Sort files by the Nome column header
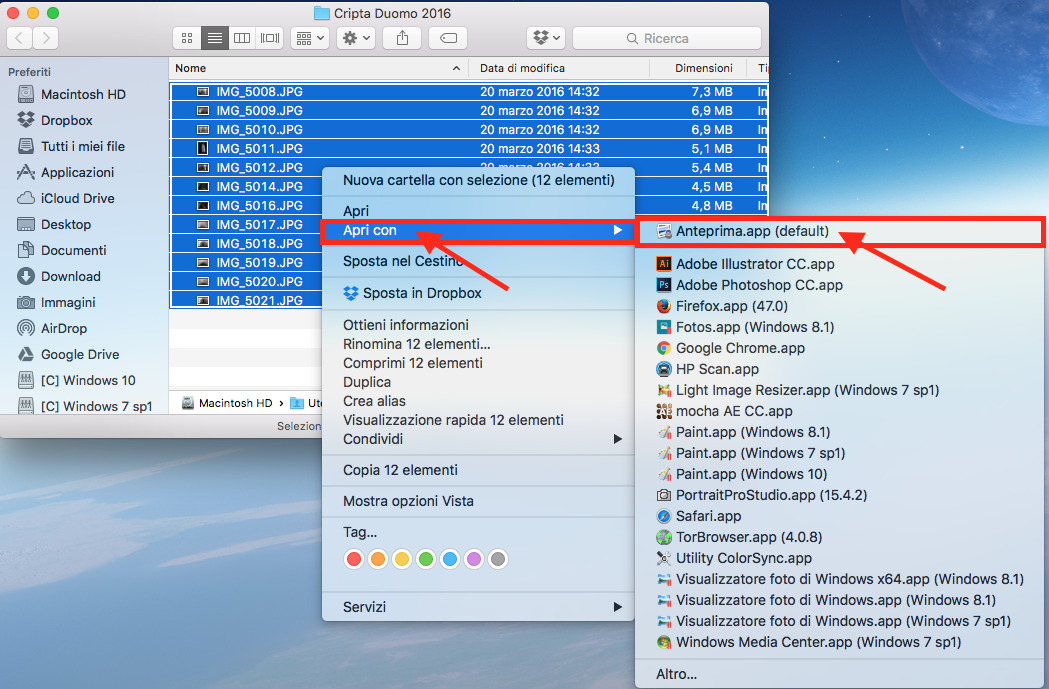Screen dimensions: 1049x689 [x=318, y=68]
